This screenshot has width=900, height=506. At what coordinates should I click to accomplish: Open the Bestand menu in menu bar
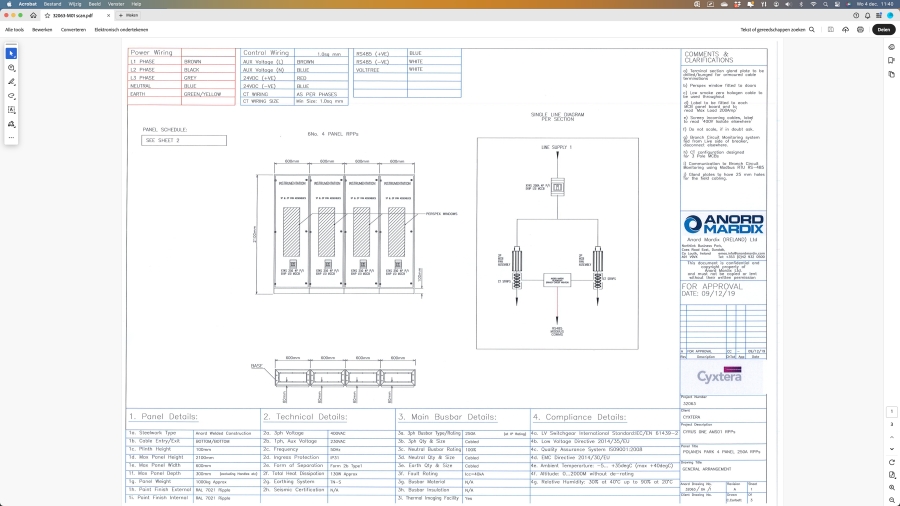53,4
